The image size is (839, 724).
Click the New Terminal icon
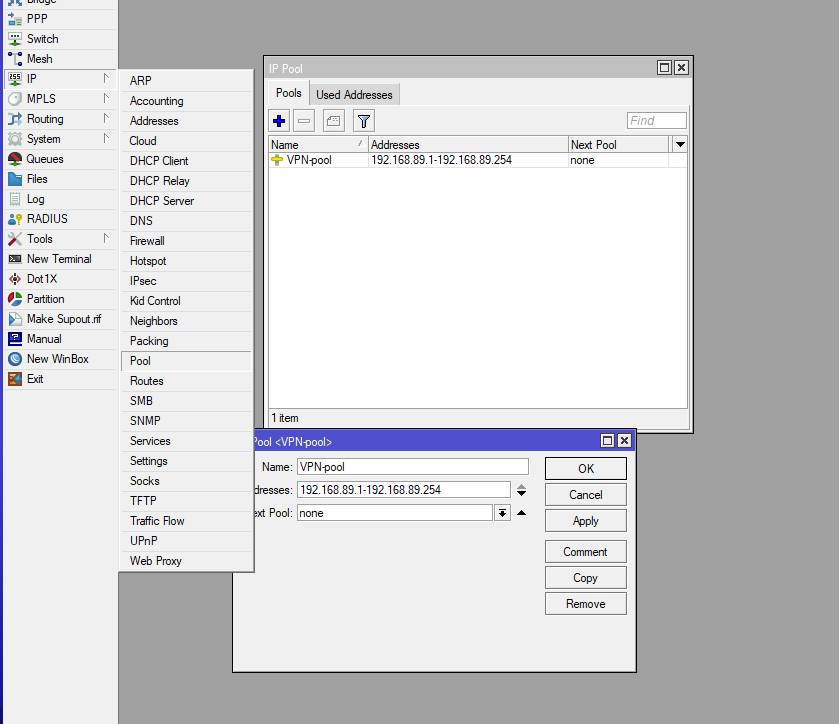click(x=15, y=259)
